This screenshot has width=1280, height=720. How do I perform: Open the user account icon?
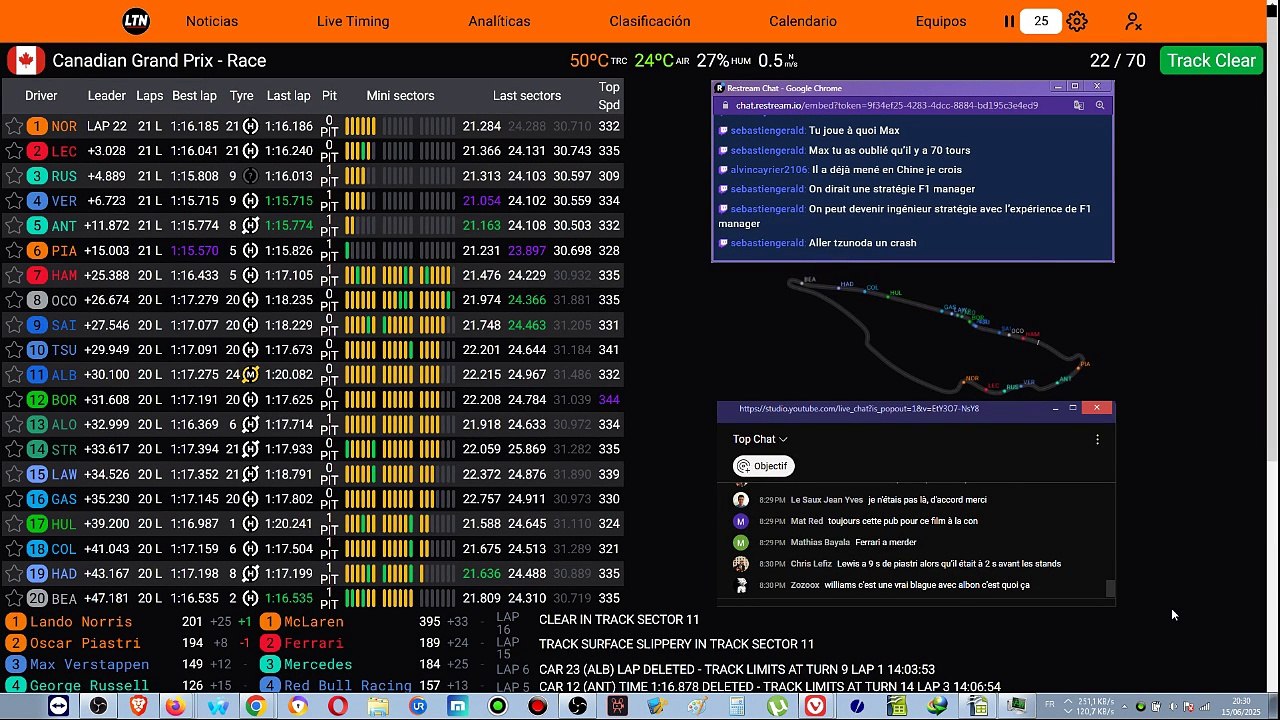click(x=1133, y=21)
